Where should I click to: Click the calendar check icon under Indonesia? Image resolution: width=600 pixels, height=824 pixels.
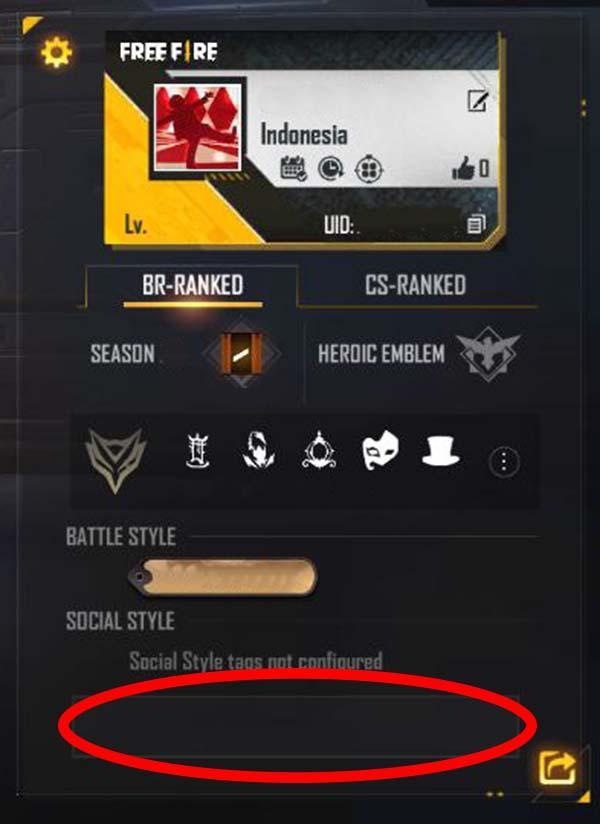coord(293,169)
